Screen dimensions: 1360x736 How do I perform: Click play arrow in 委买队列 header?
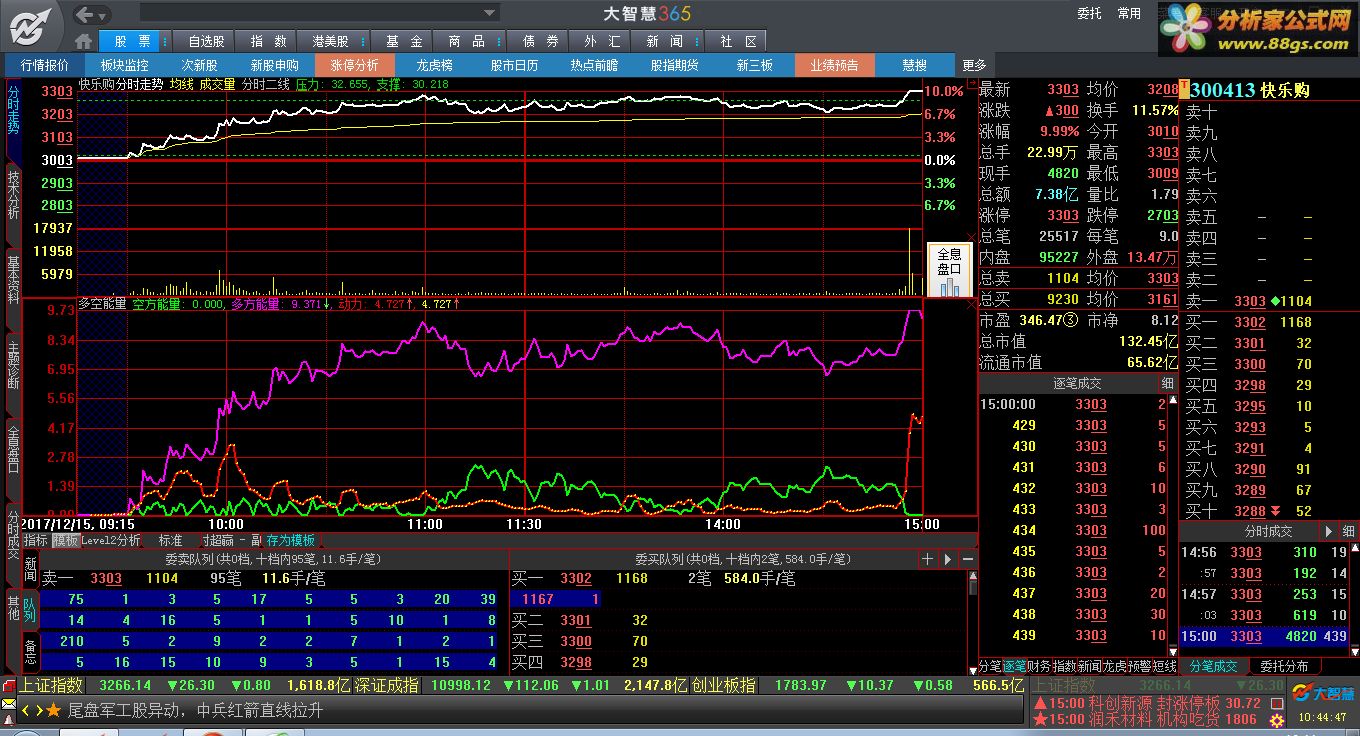[947, 559]
